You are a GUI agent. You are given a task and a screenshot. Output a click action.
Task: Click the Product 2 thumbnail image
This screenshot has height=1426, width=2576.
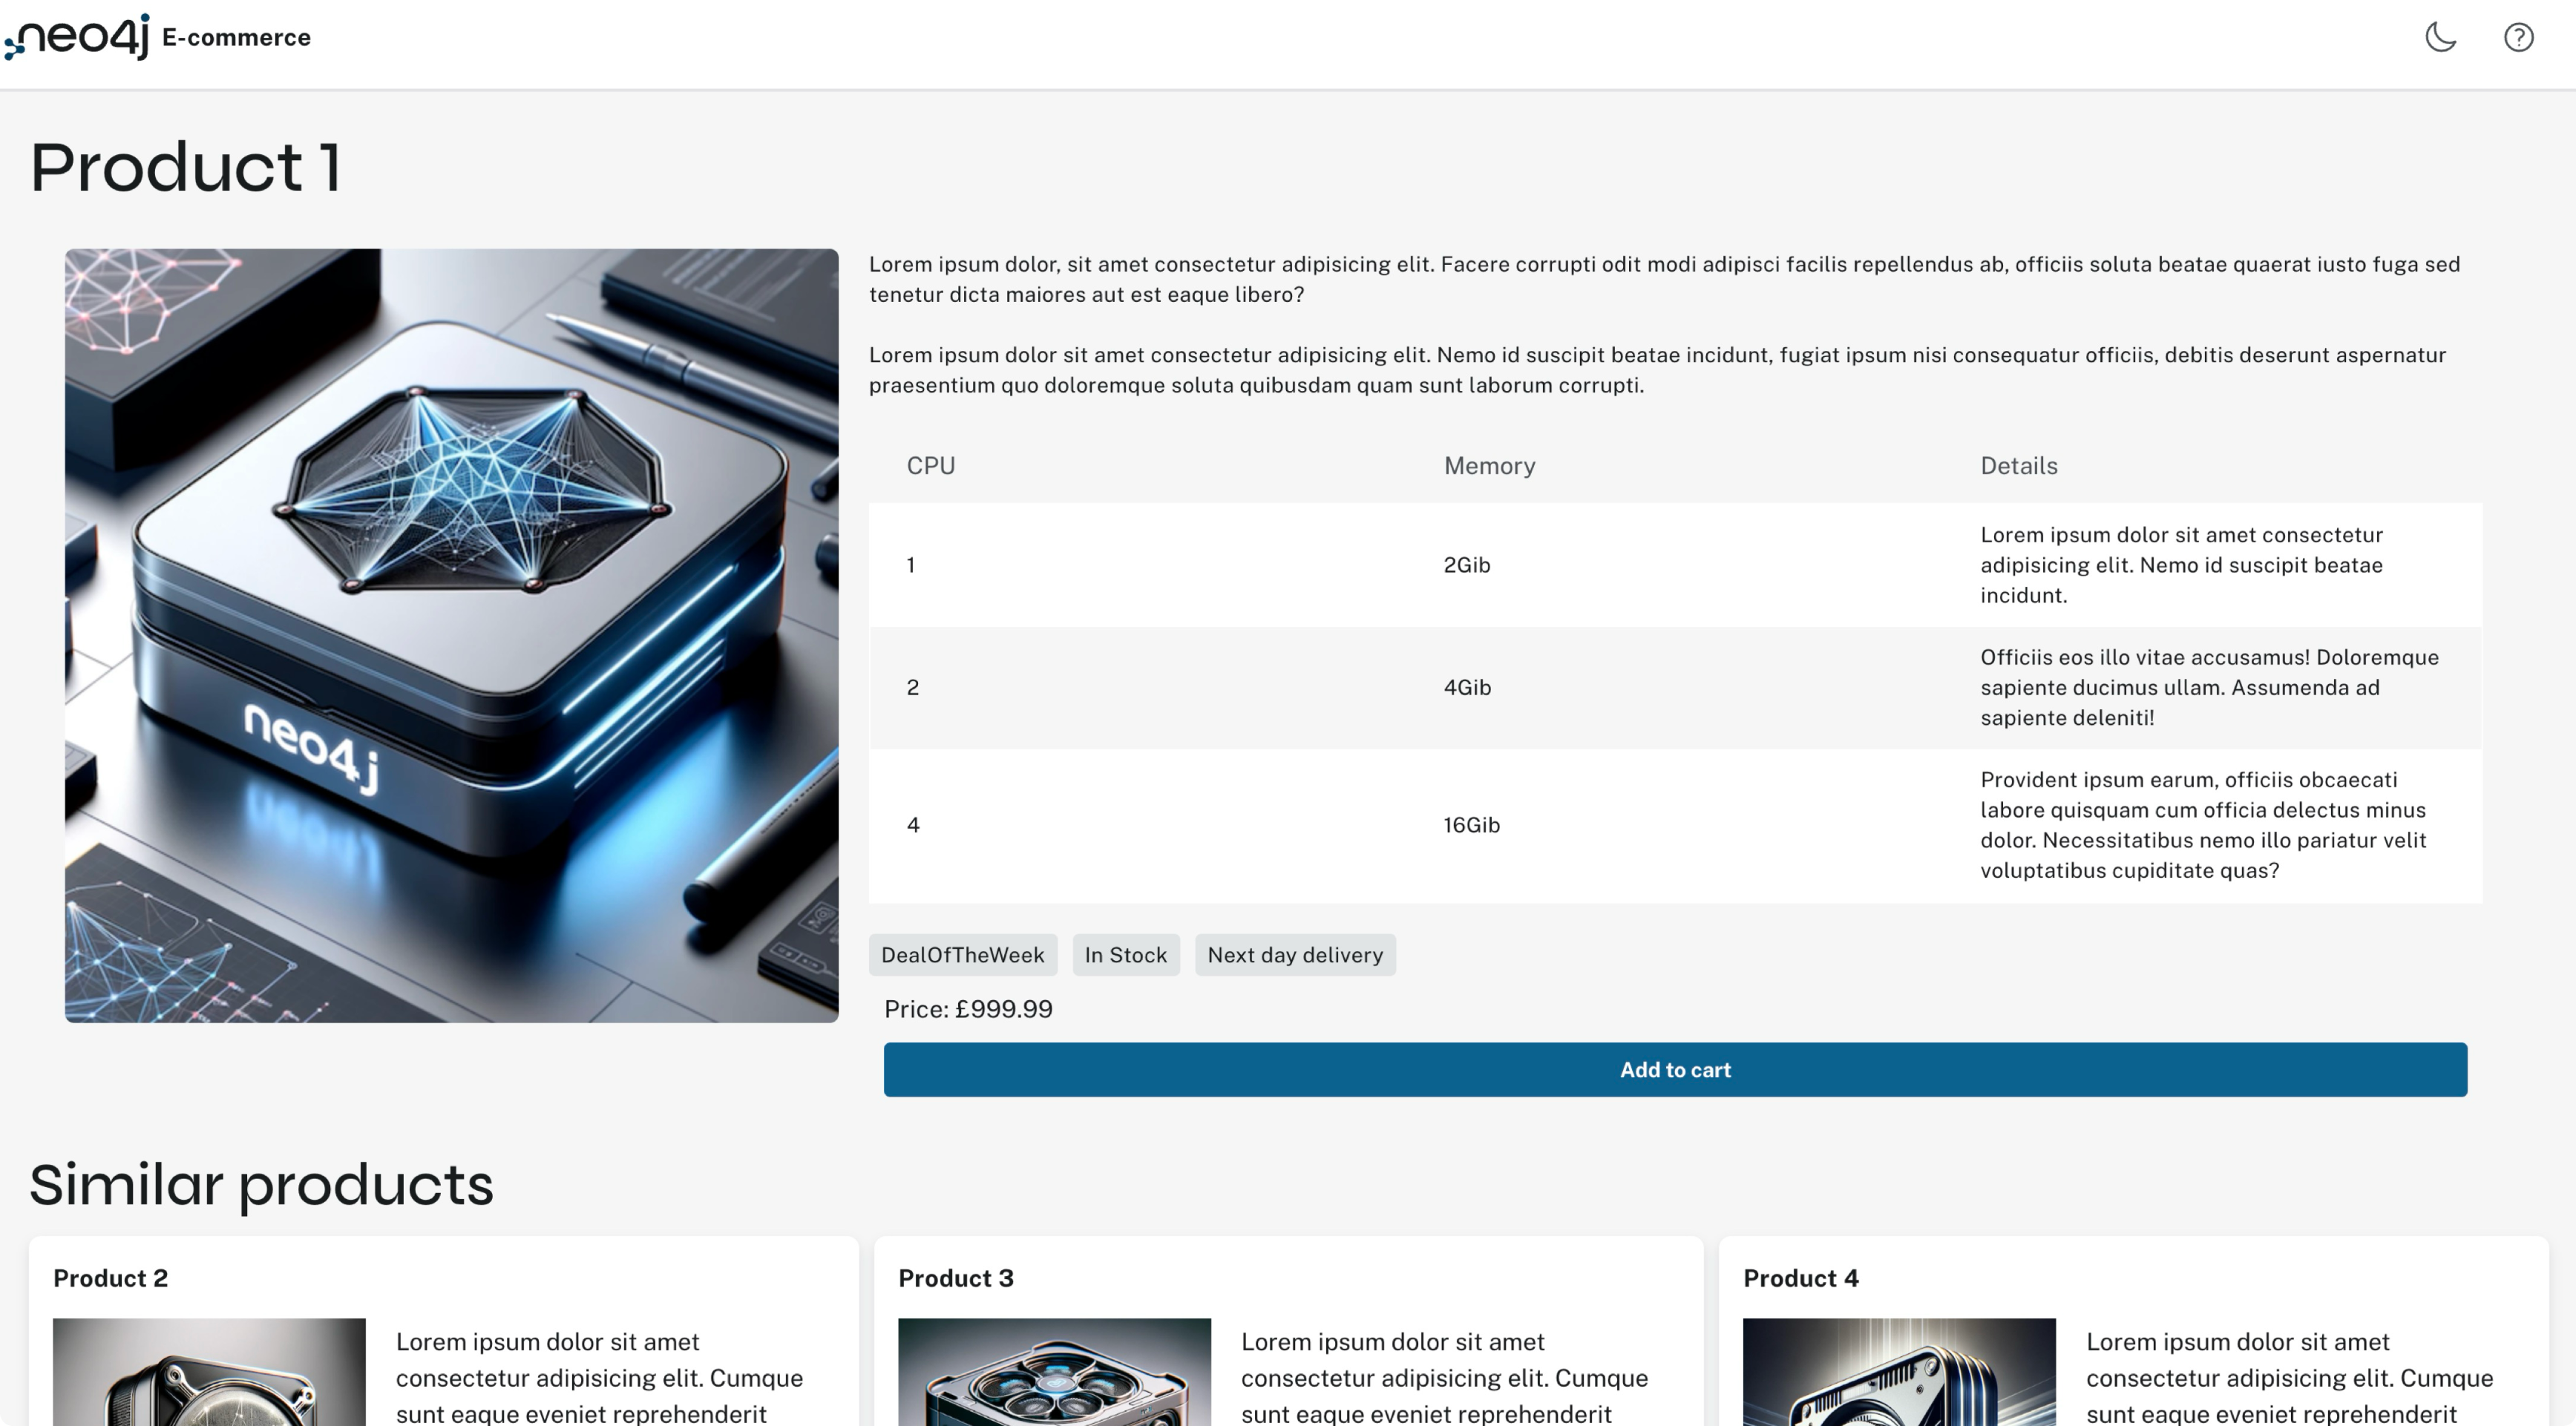[209, 1372]
